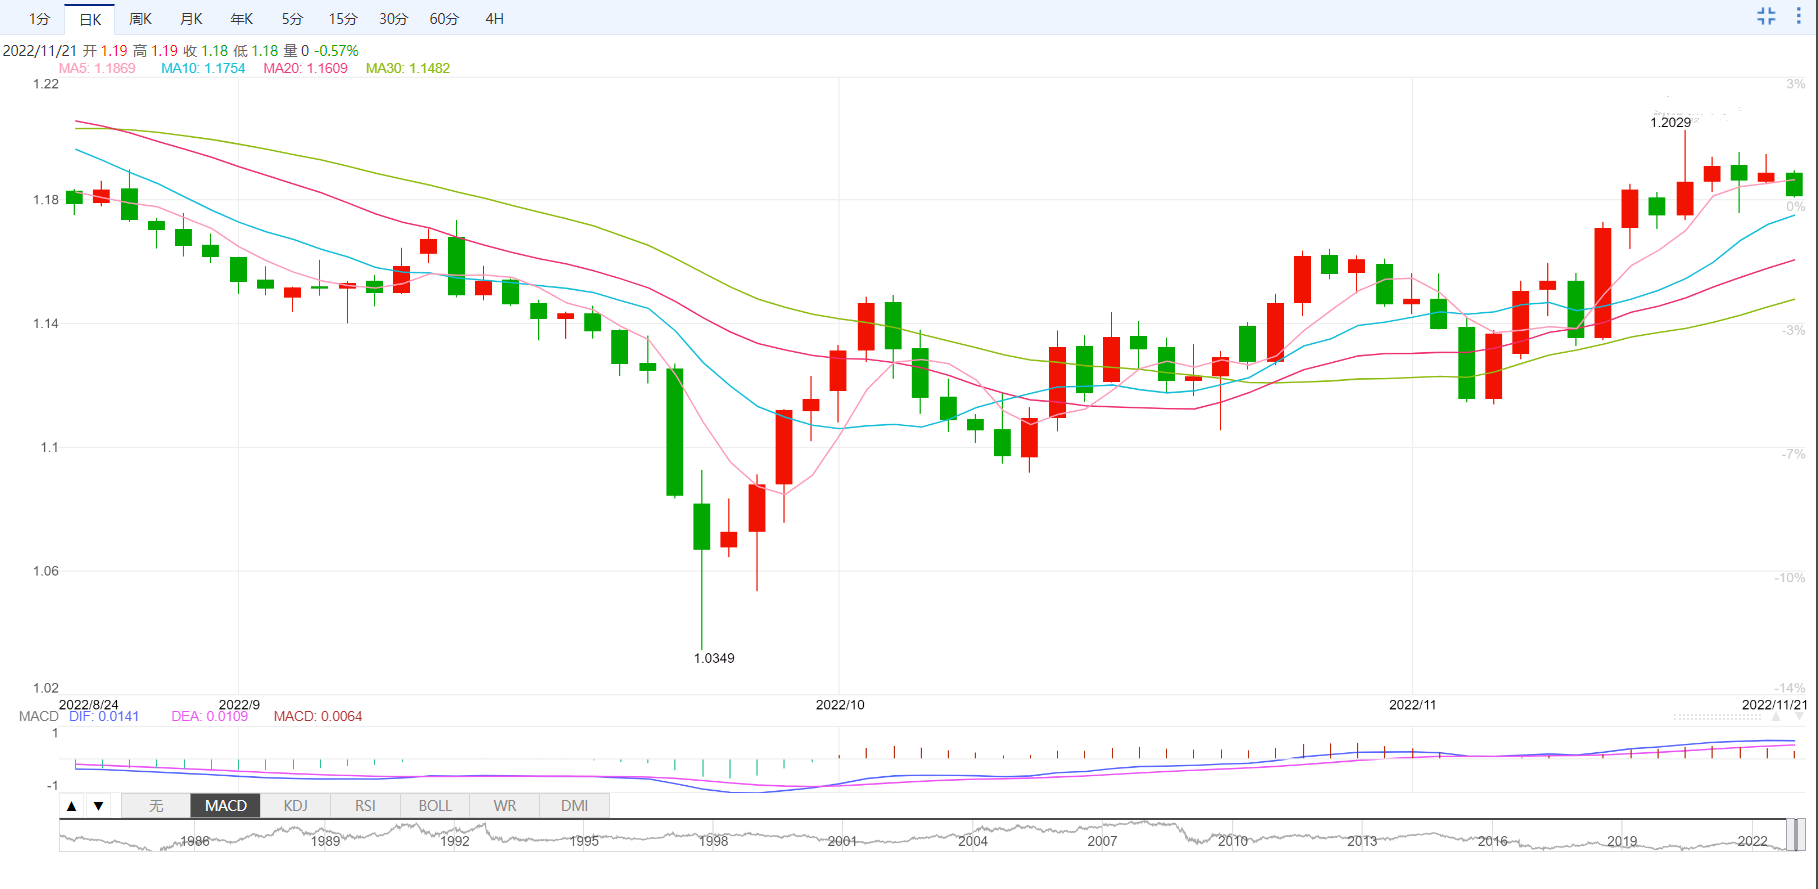Click the MA5: 1.1869 legend label
Screen dimensions: 1818x889
click(97, 68)
